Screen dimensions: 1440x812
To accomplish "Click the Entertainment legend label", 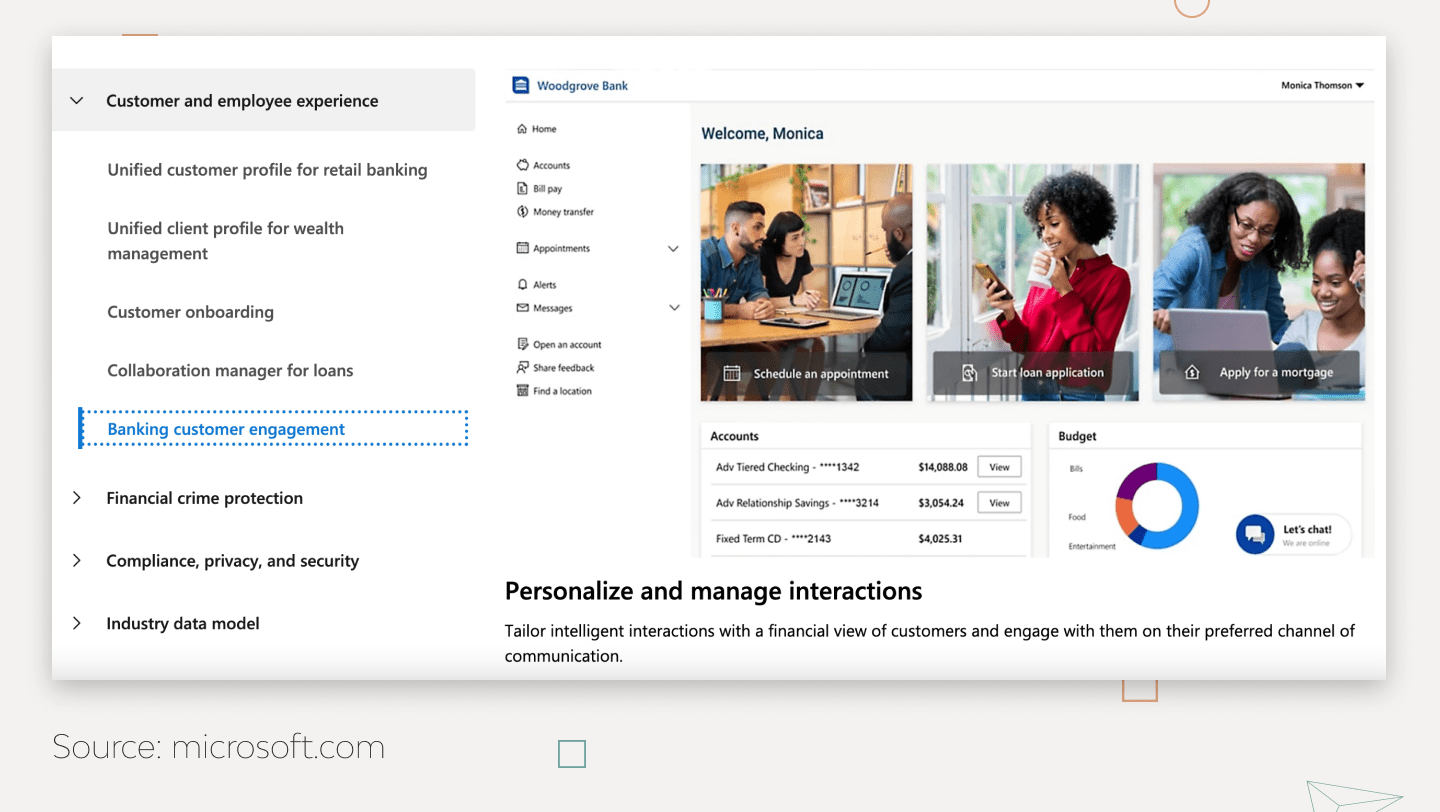I will 1092,546.
